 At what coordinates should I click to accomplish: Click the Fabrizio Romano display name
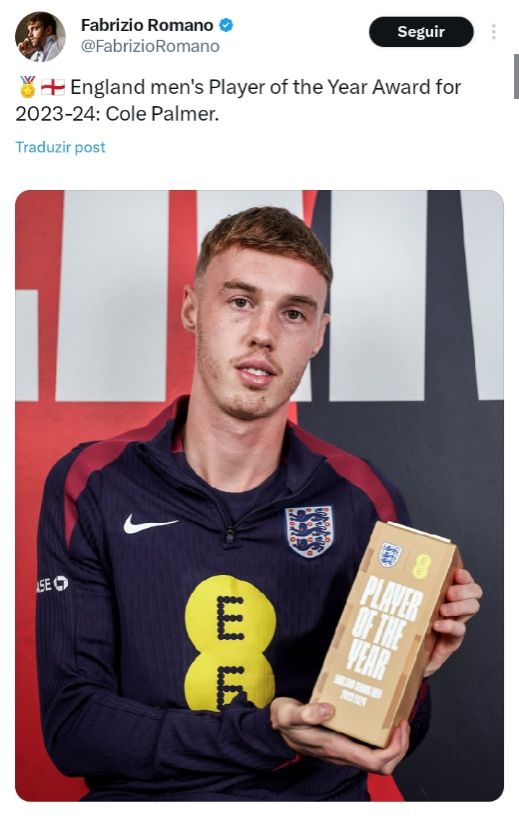click(147, 25)
